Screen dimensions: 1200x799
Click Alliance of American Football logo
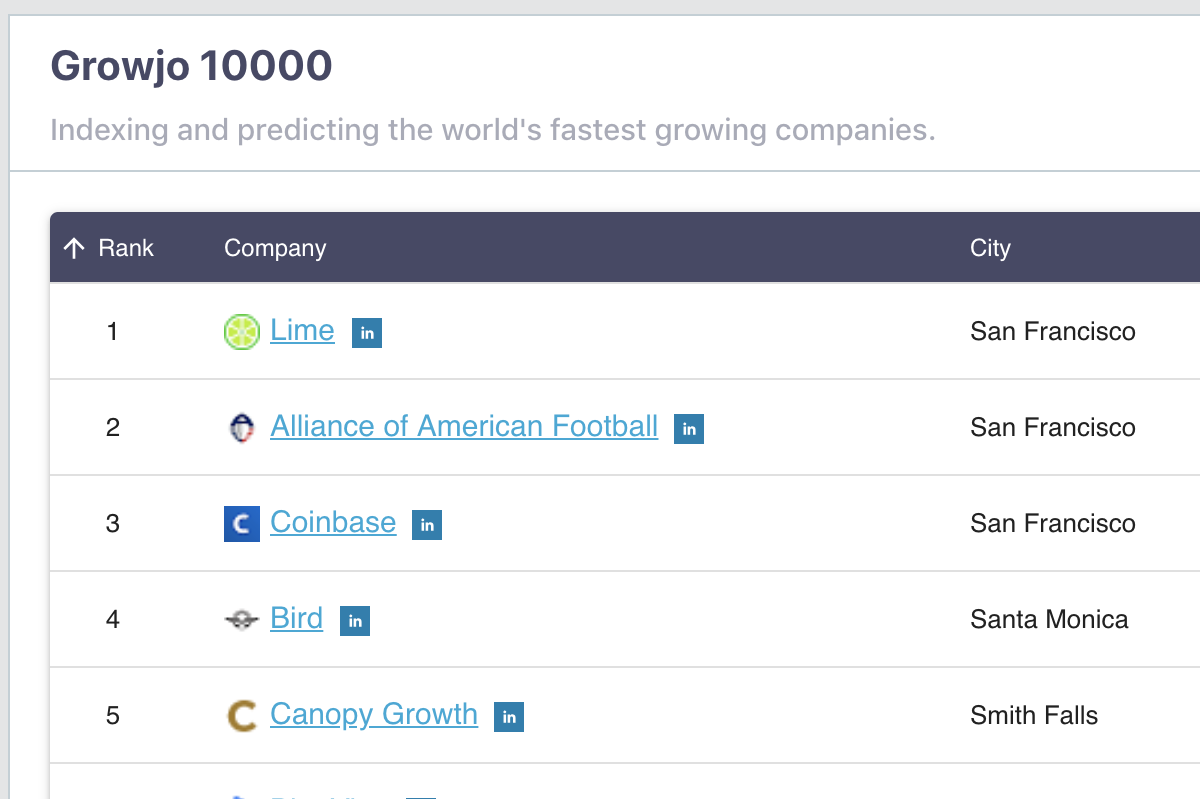coord(241,428)
